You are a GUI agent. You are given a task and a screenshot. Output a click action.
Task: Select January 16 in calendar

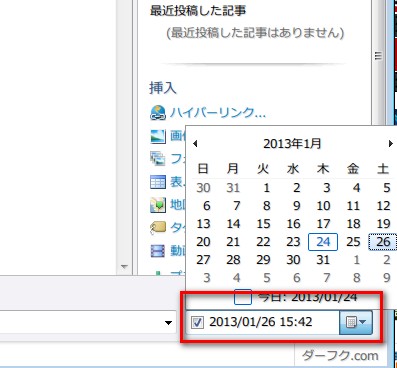[293, 224]
